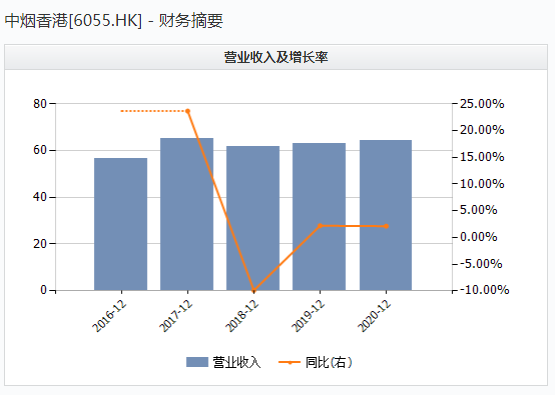Click the 营业收入 legend label
The image size is (555, 395).
coord(237,362)
